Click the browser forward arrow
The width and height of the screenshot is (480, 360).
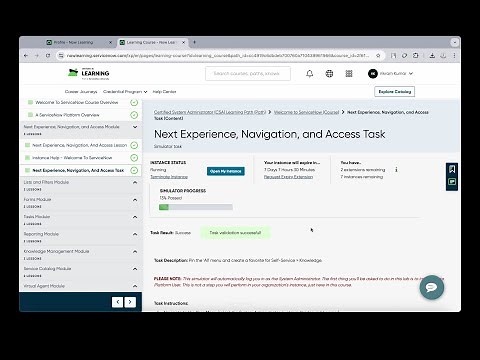point(37,56)
